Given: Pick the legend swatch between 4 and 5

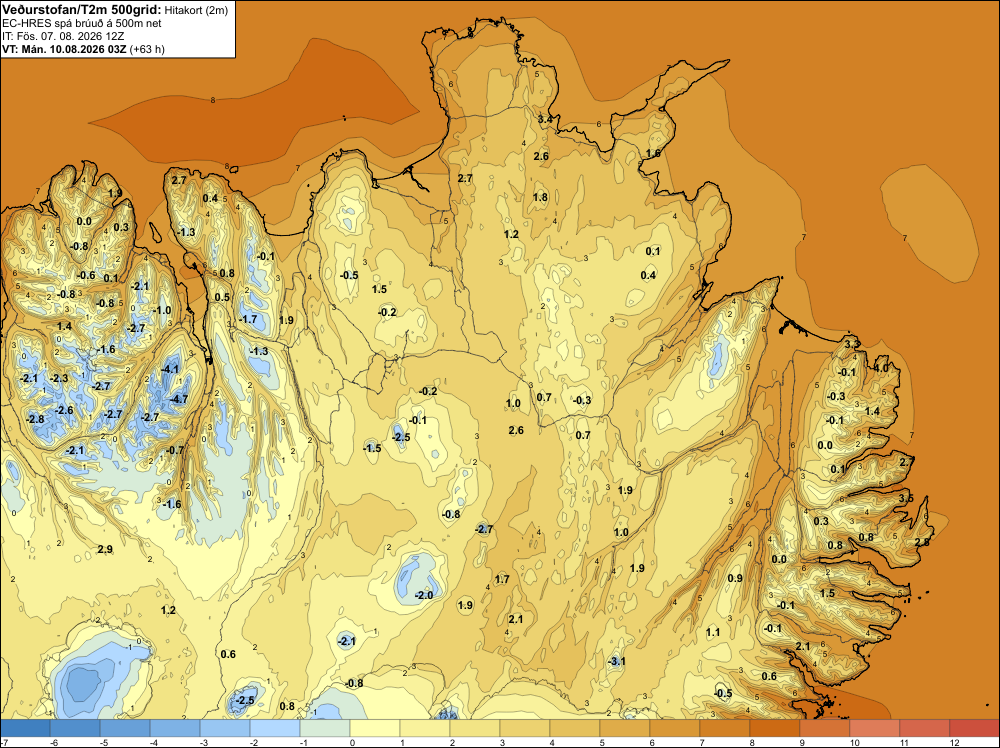Looking at the screenshot, I should tap(575, 728).
